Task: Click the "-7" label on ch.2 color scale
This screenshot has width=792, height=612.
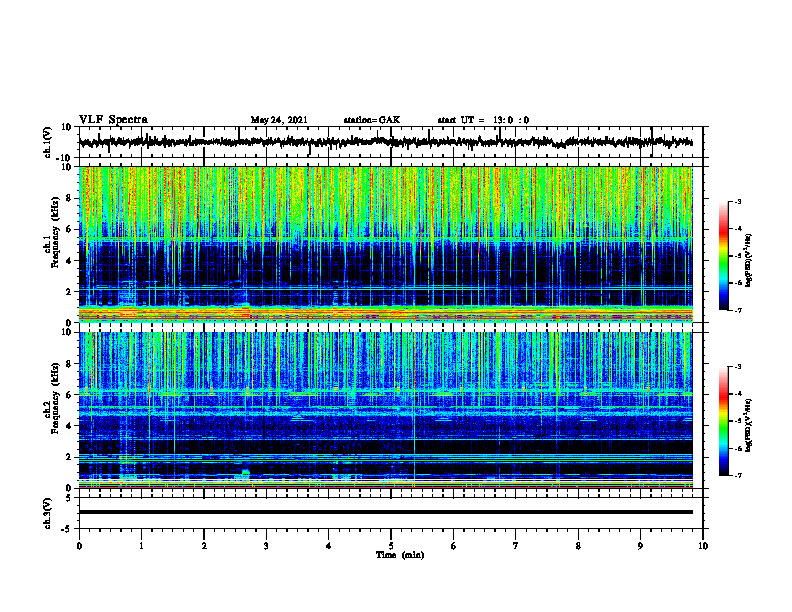Action: pos(737,475)
